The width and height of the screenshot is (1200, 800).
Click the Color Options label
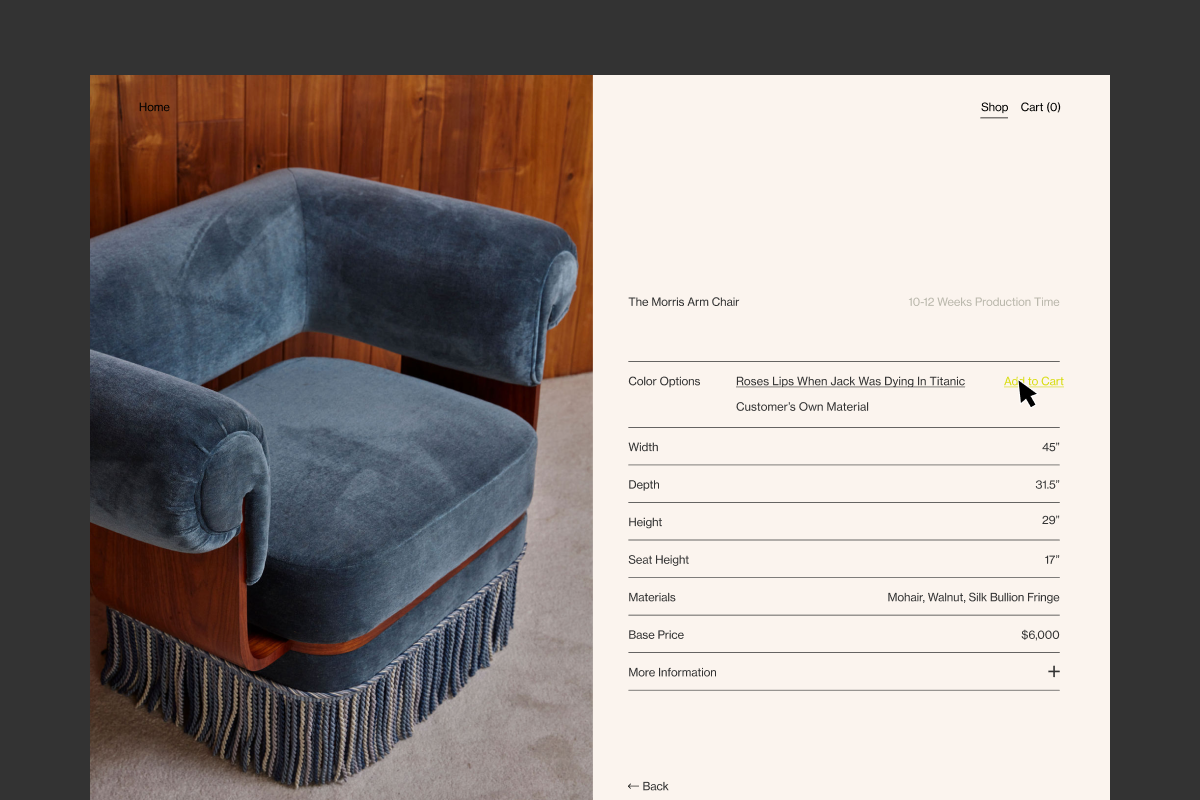click(x=664, y=381)
